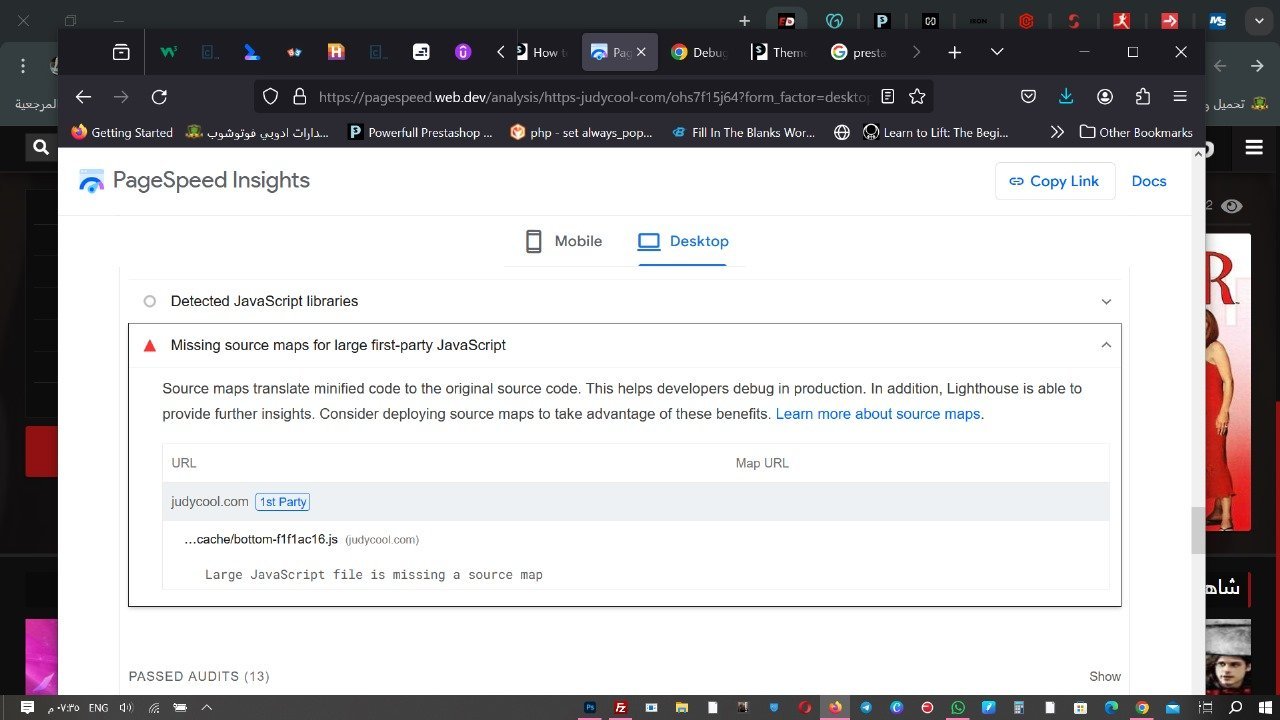
Task: Click the bottom-f1f1ac16.js file URL
Action: pos(261,540)
